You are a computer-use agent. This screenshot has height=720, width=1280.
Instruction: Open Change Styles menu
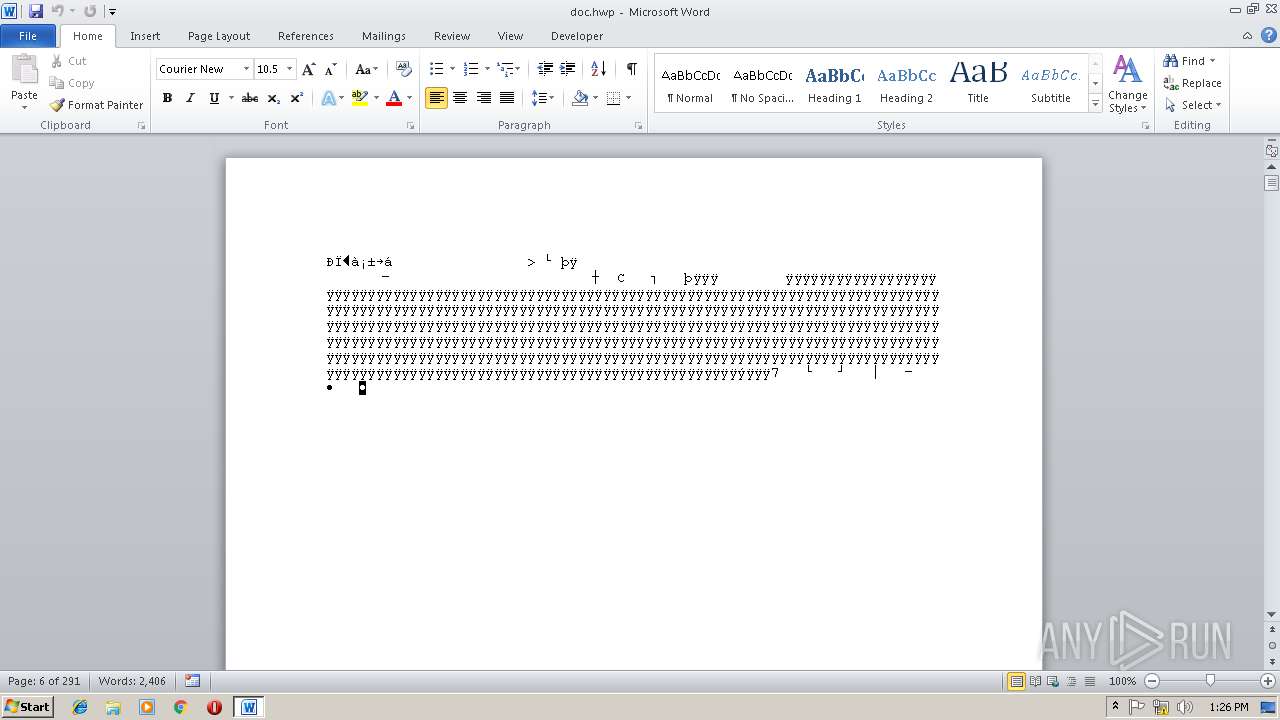click(x=1127, y=84)
